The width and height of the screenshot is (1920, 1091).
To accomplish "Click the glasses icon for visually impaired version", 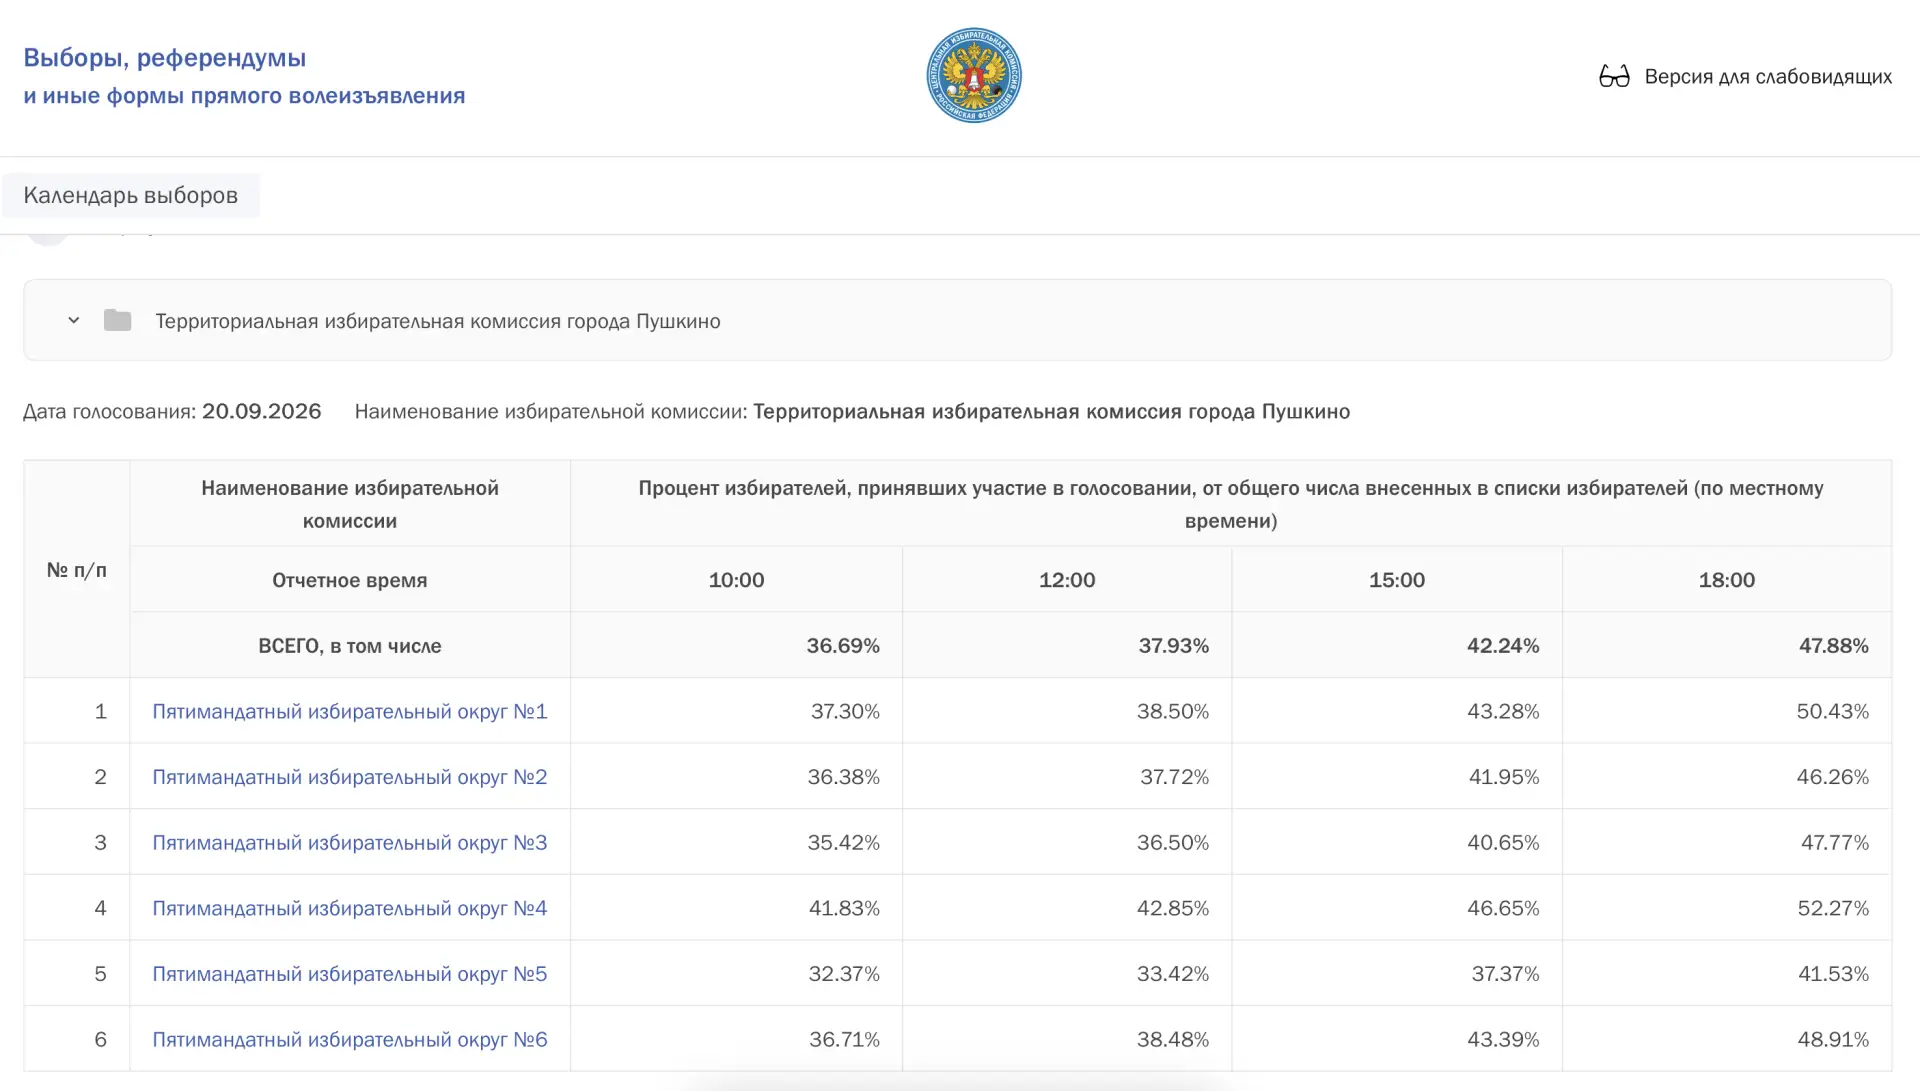I will [x=1614, y=76].
